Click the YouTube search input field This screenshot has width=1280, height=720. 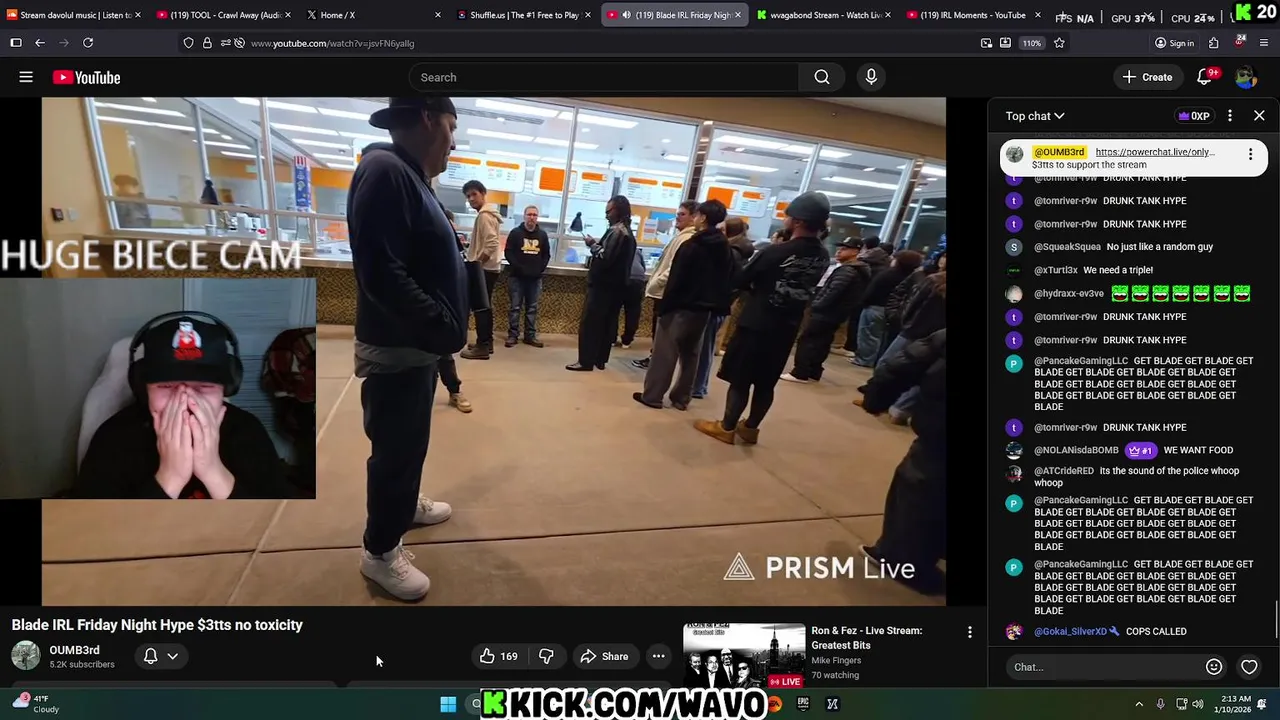604,77
